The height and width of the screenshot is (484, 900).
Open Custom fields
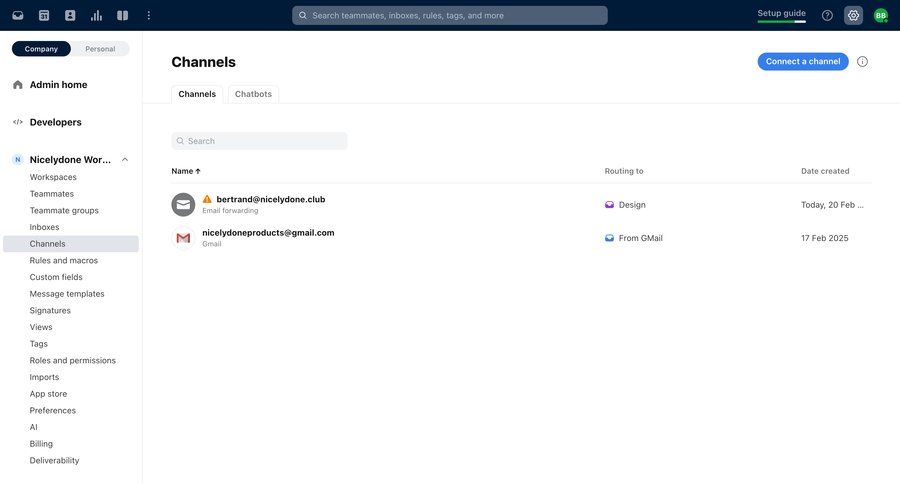coord(56,277)
